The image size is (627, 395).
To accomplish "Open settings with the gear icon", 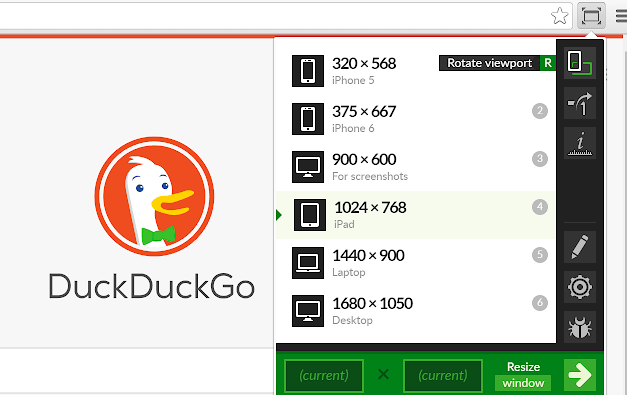I will click(x=580, y=287).
